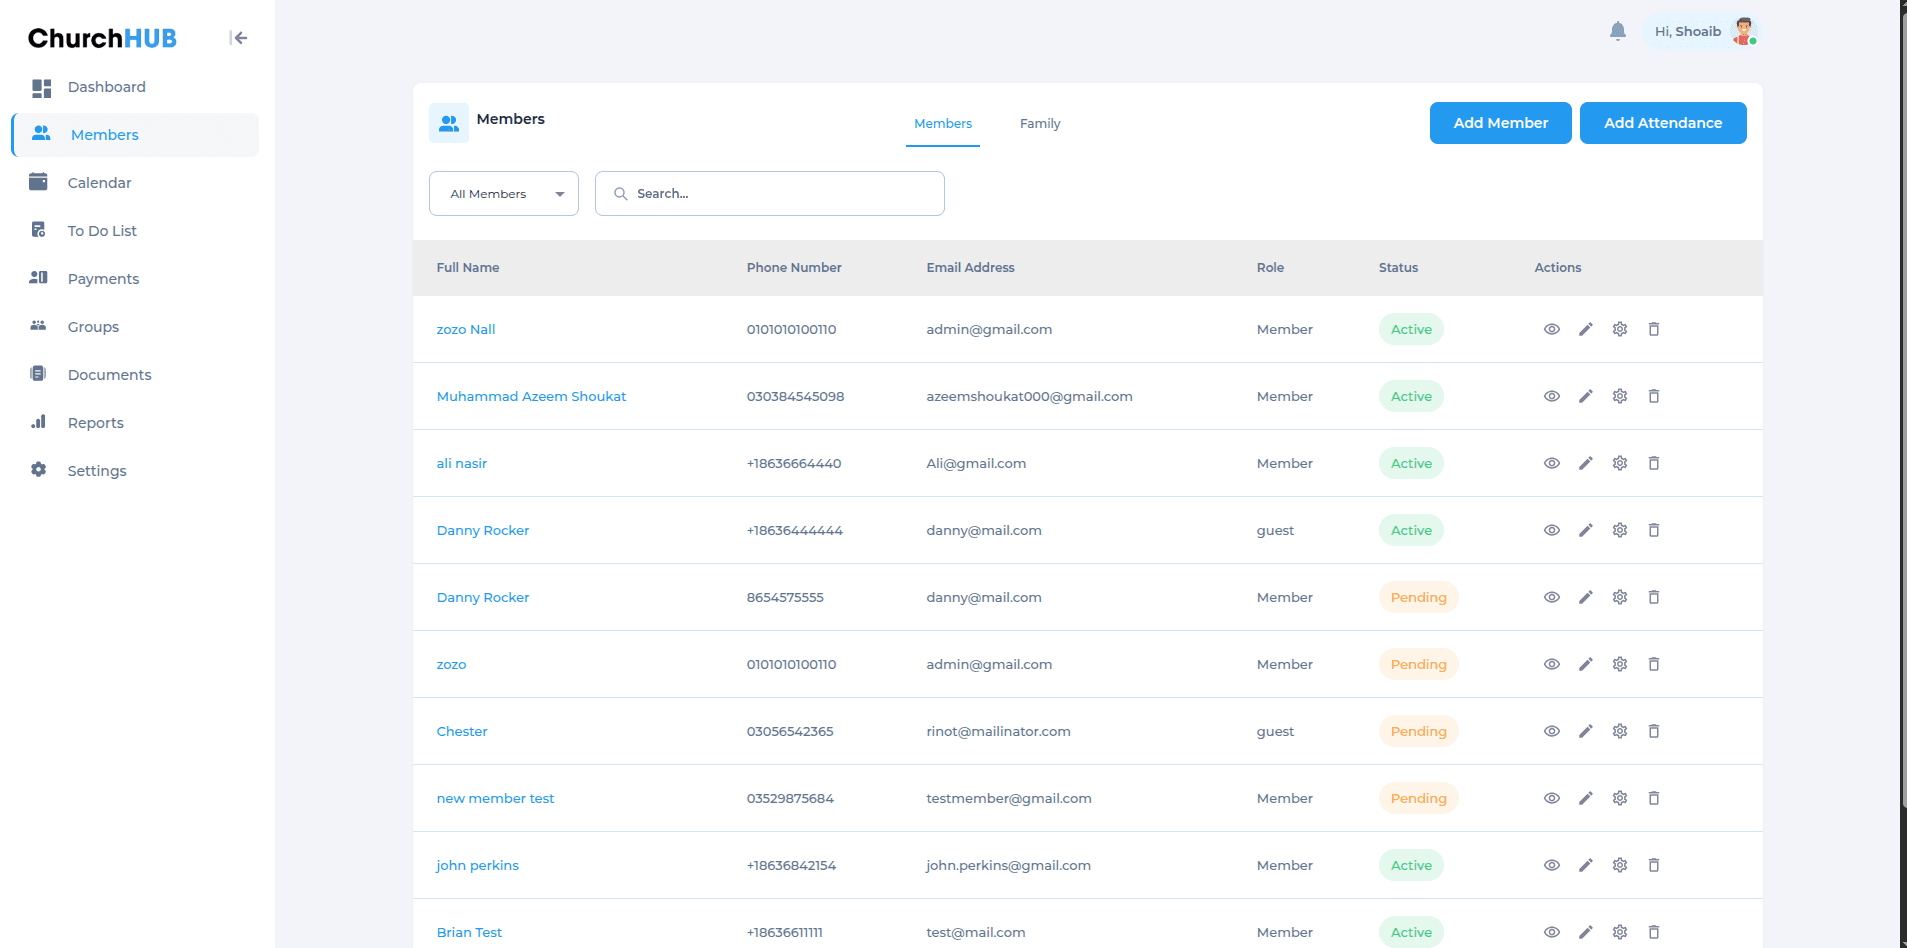
Task: Delete ali nasir using the trash icon
Action: [x=1653, y=463]
